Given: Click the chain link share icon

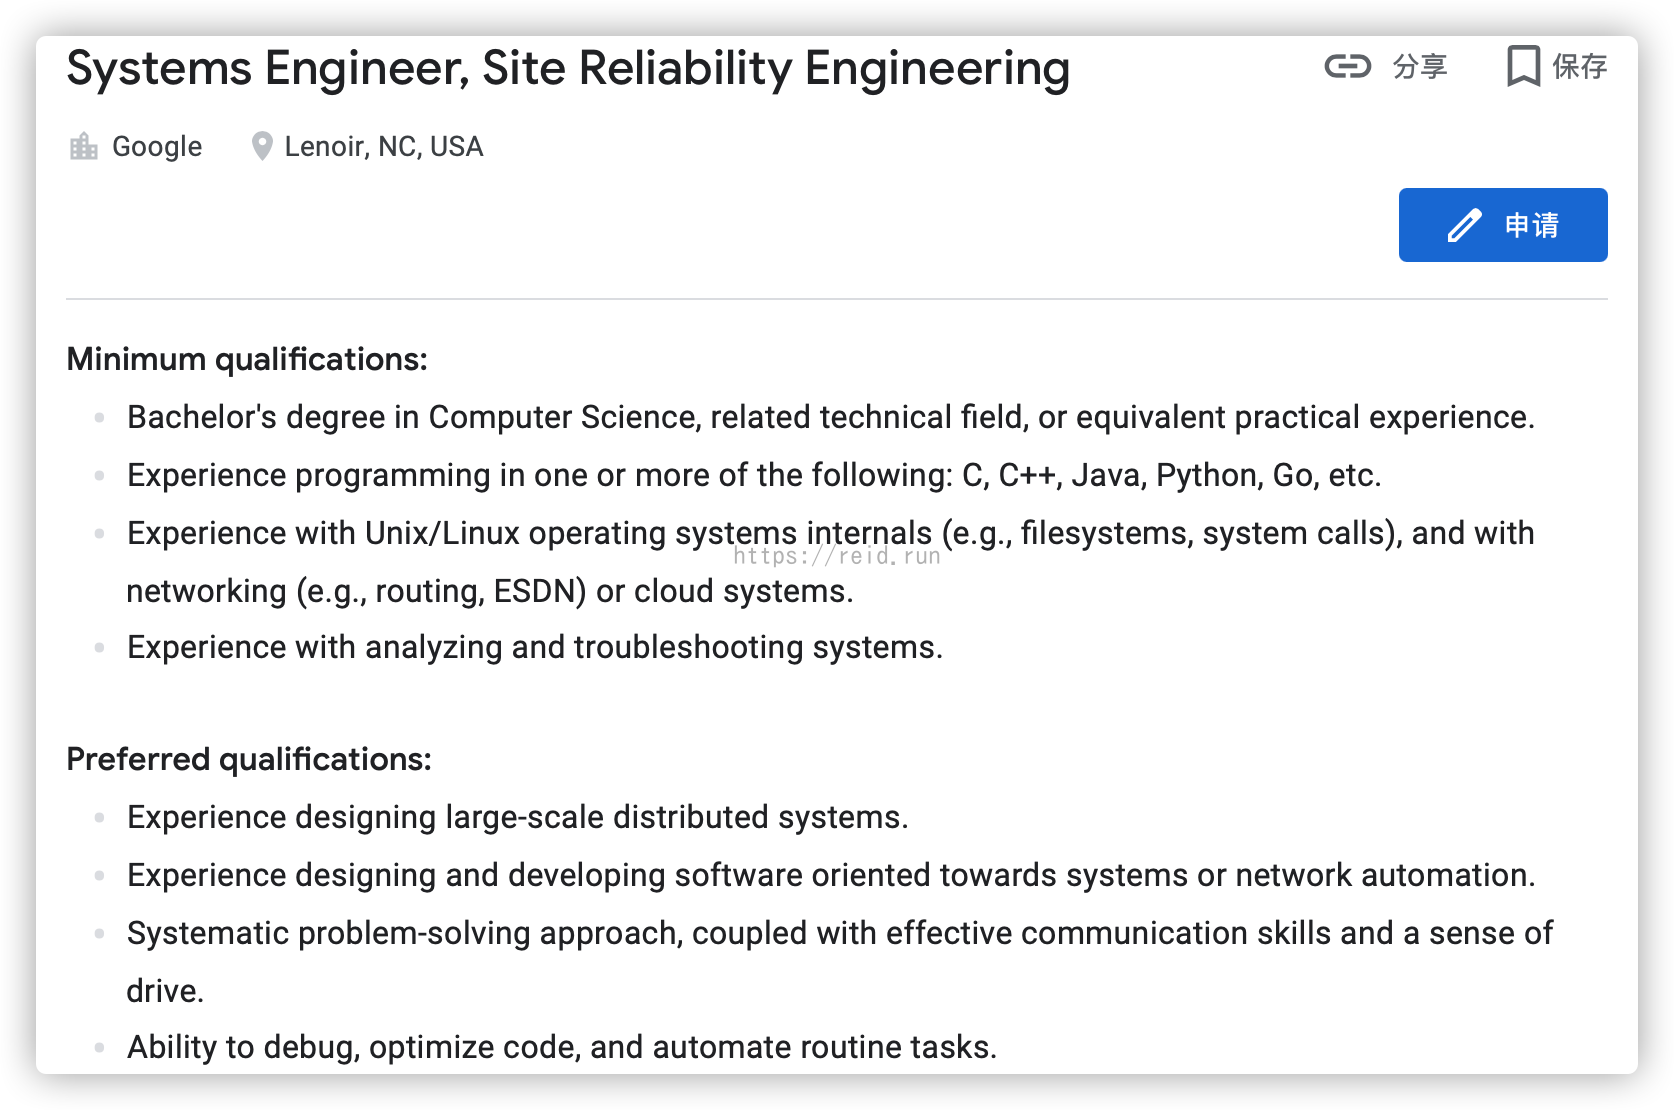Looking at the screenshot, I should click(1347, 67).
